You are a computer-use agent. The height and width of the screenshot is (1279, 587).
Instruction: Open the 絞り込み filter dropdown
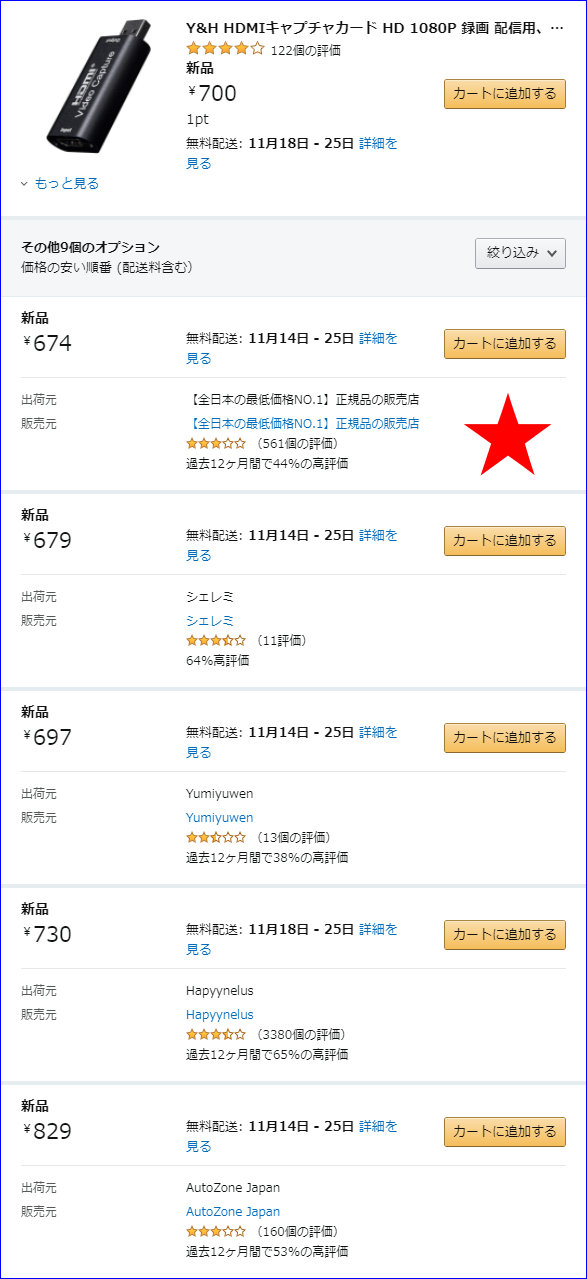click(520, 253)
